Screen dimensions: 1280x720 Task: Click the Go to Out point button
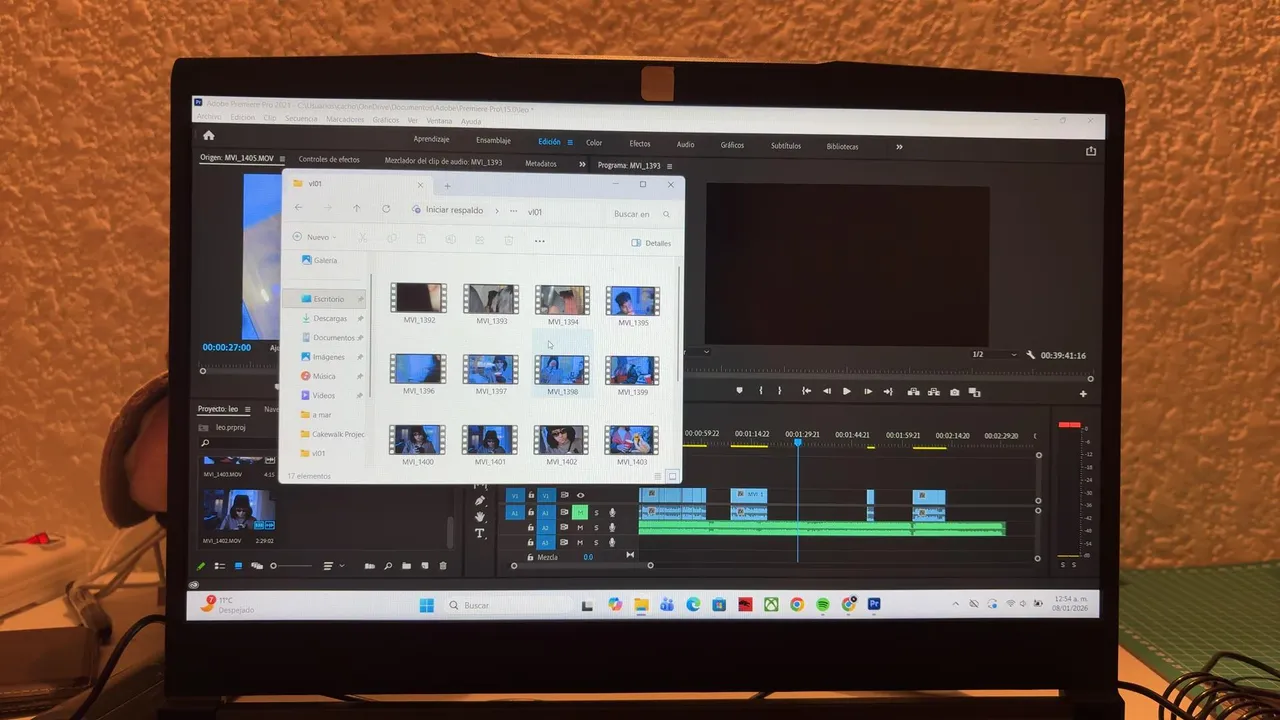click(x=888, y=391)
